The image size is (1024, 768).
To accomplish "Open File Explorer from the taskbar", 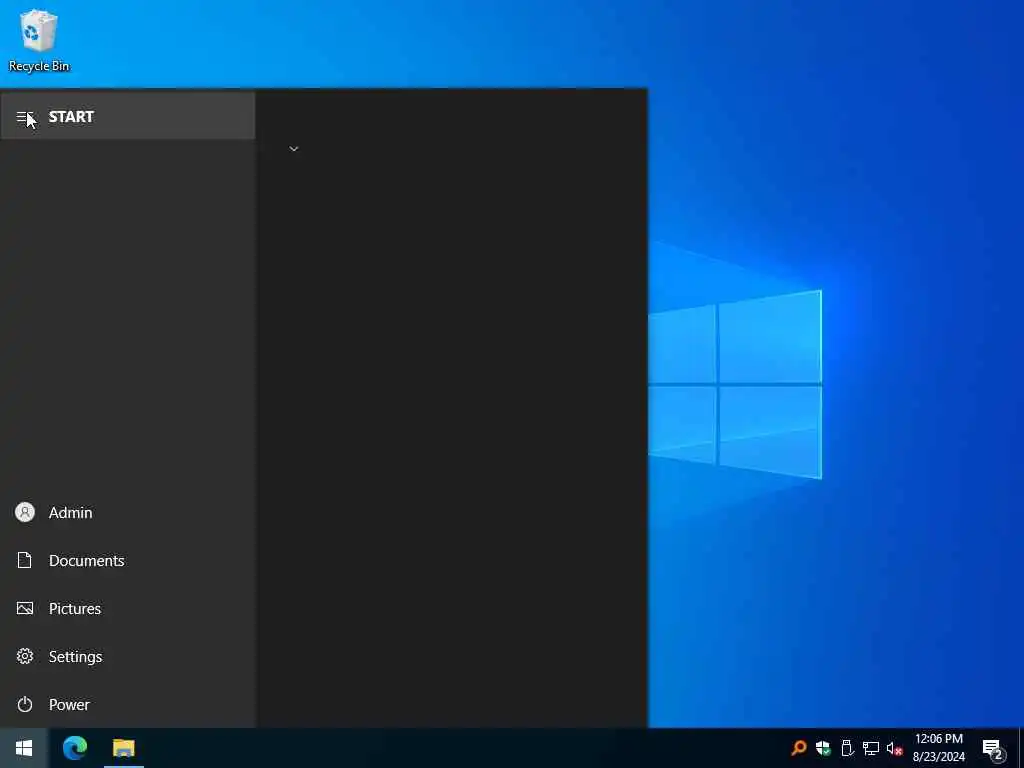I will (x=123, y=748).
